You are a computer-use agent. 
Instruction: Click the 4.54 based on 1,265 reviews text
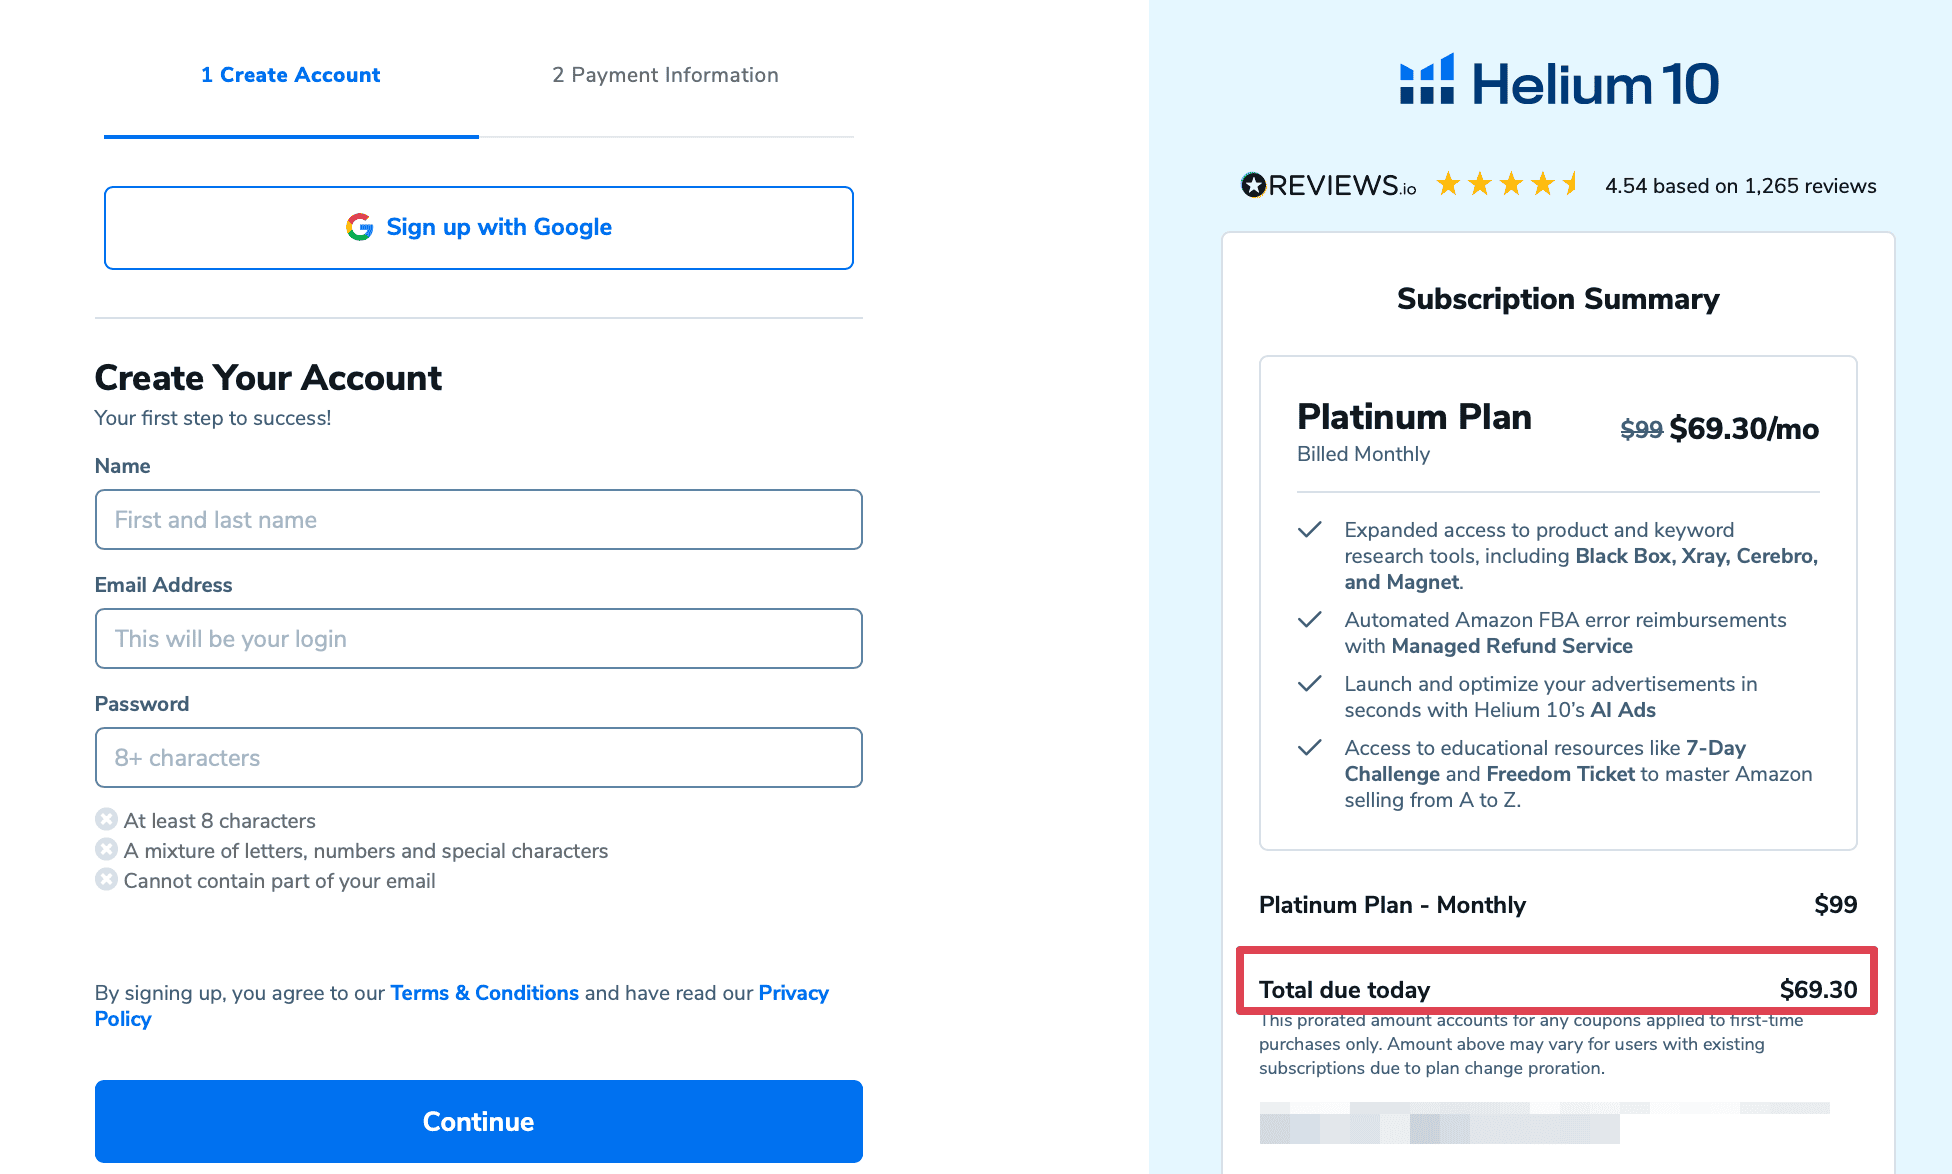click(x=1740, y=186)
